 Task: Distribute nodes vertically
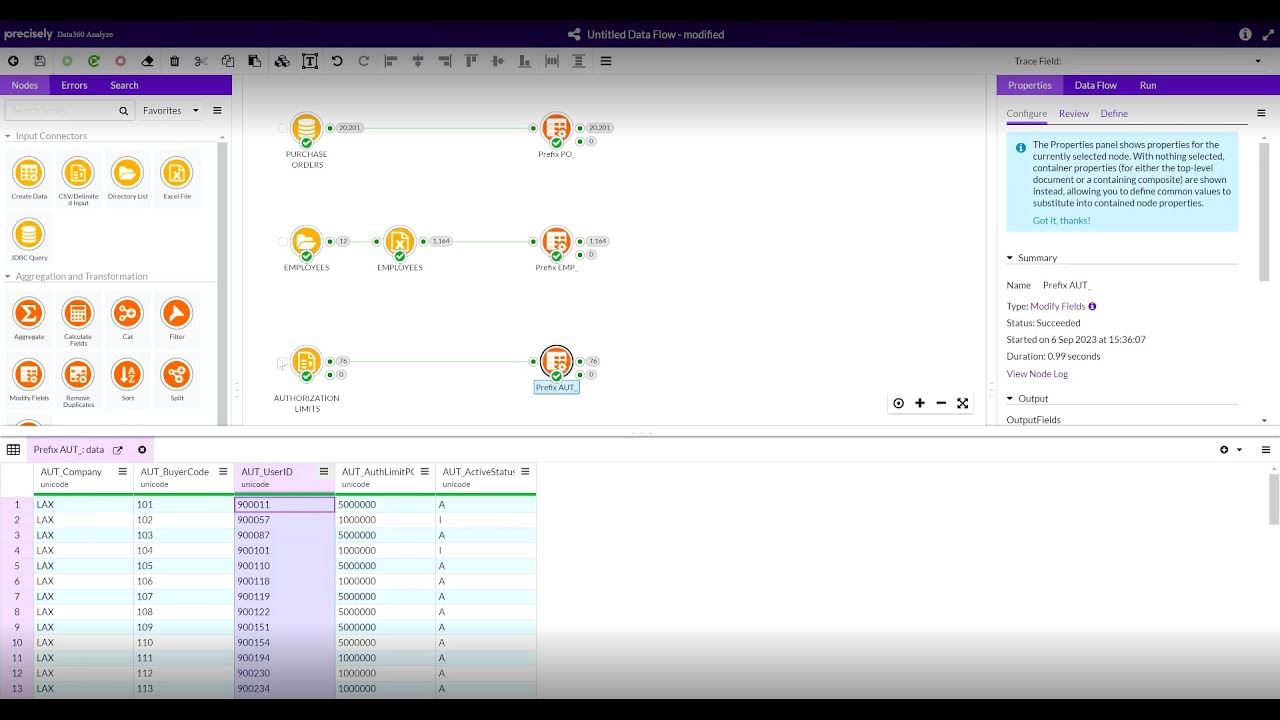point(578,61)
